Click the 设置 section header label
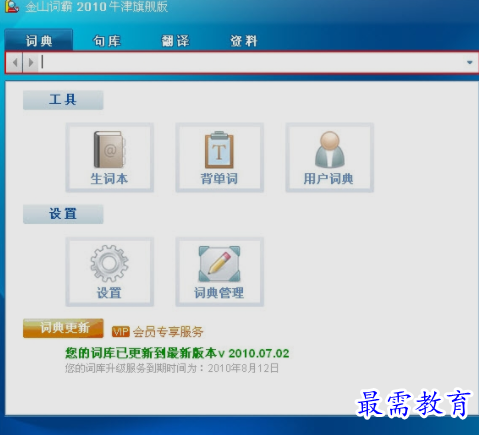The image size is (479, 435). click(x=63, y=214)
